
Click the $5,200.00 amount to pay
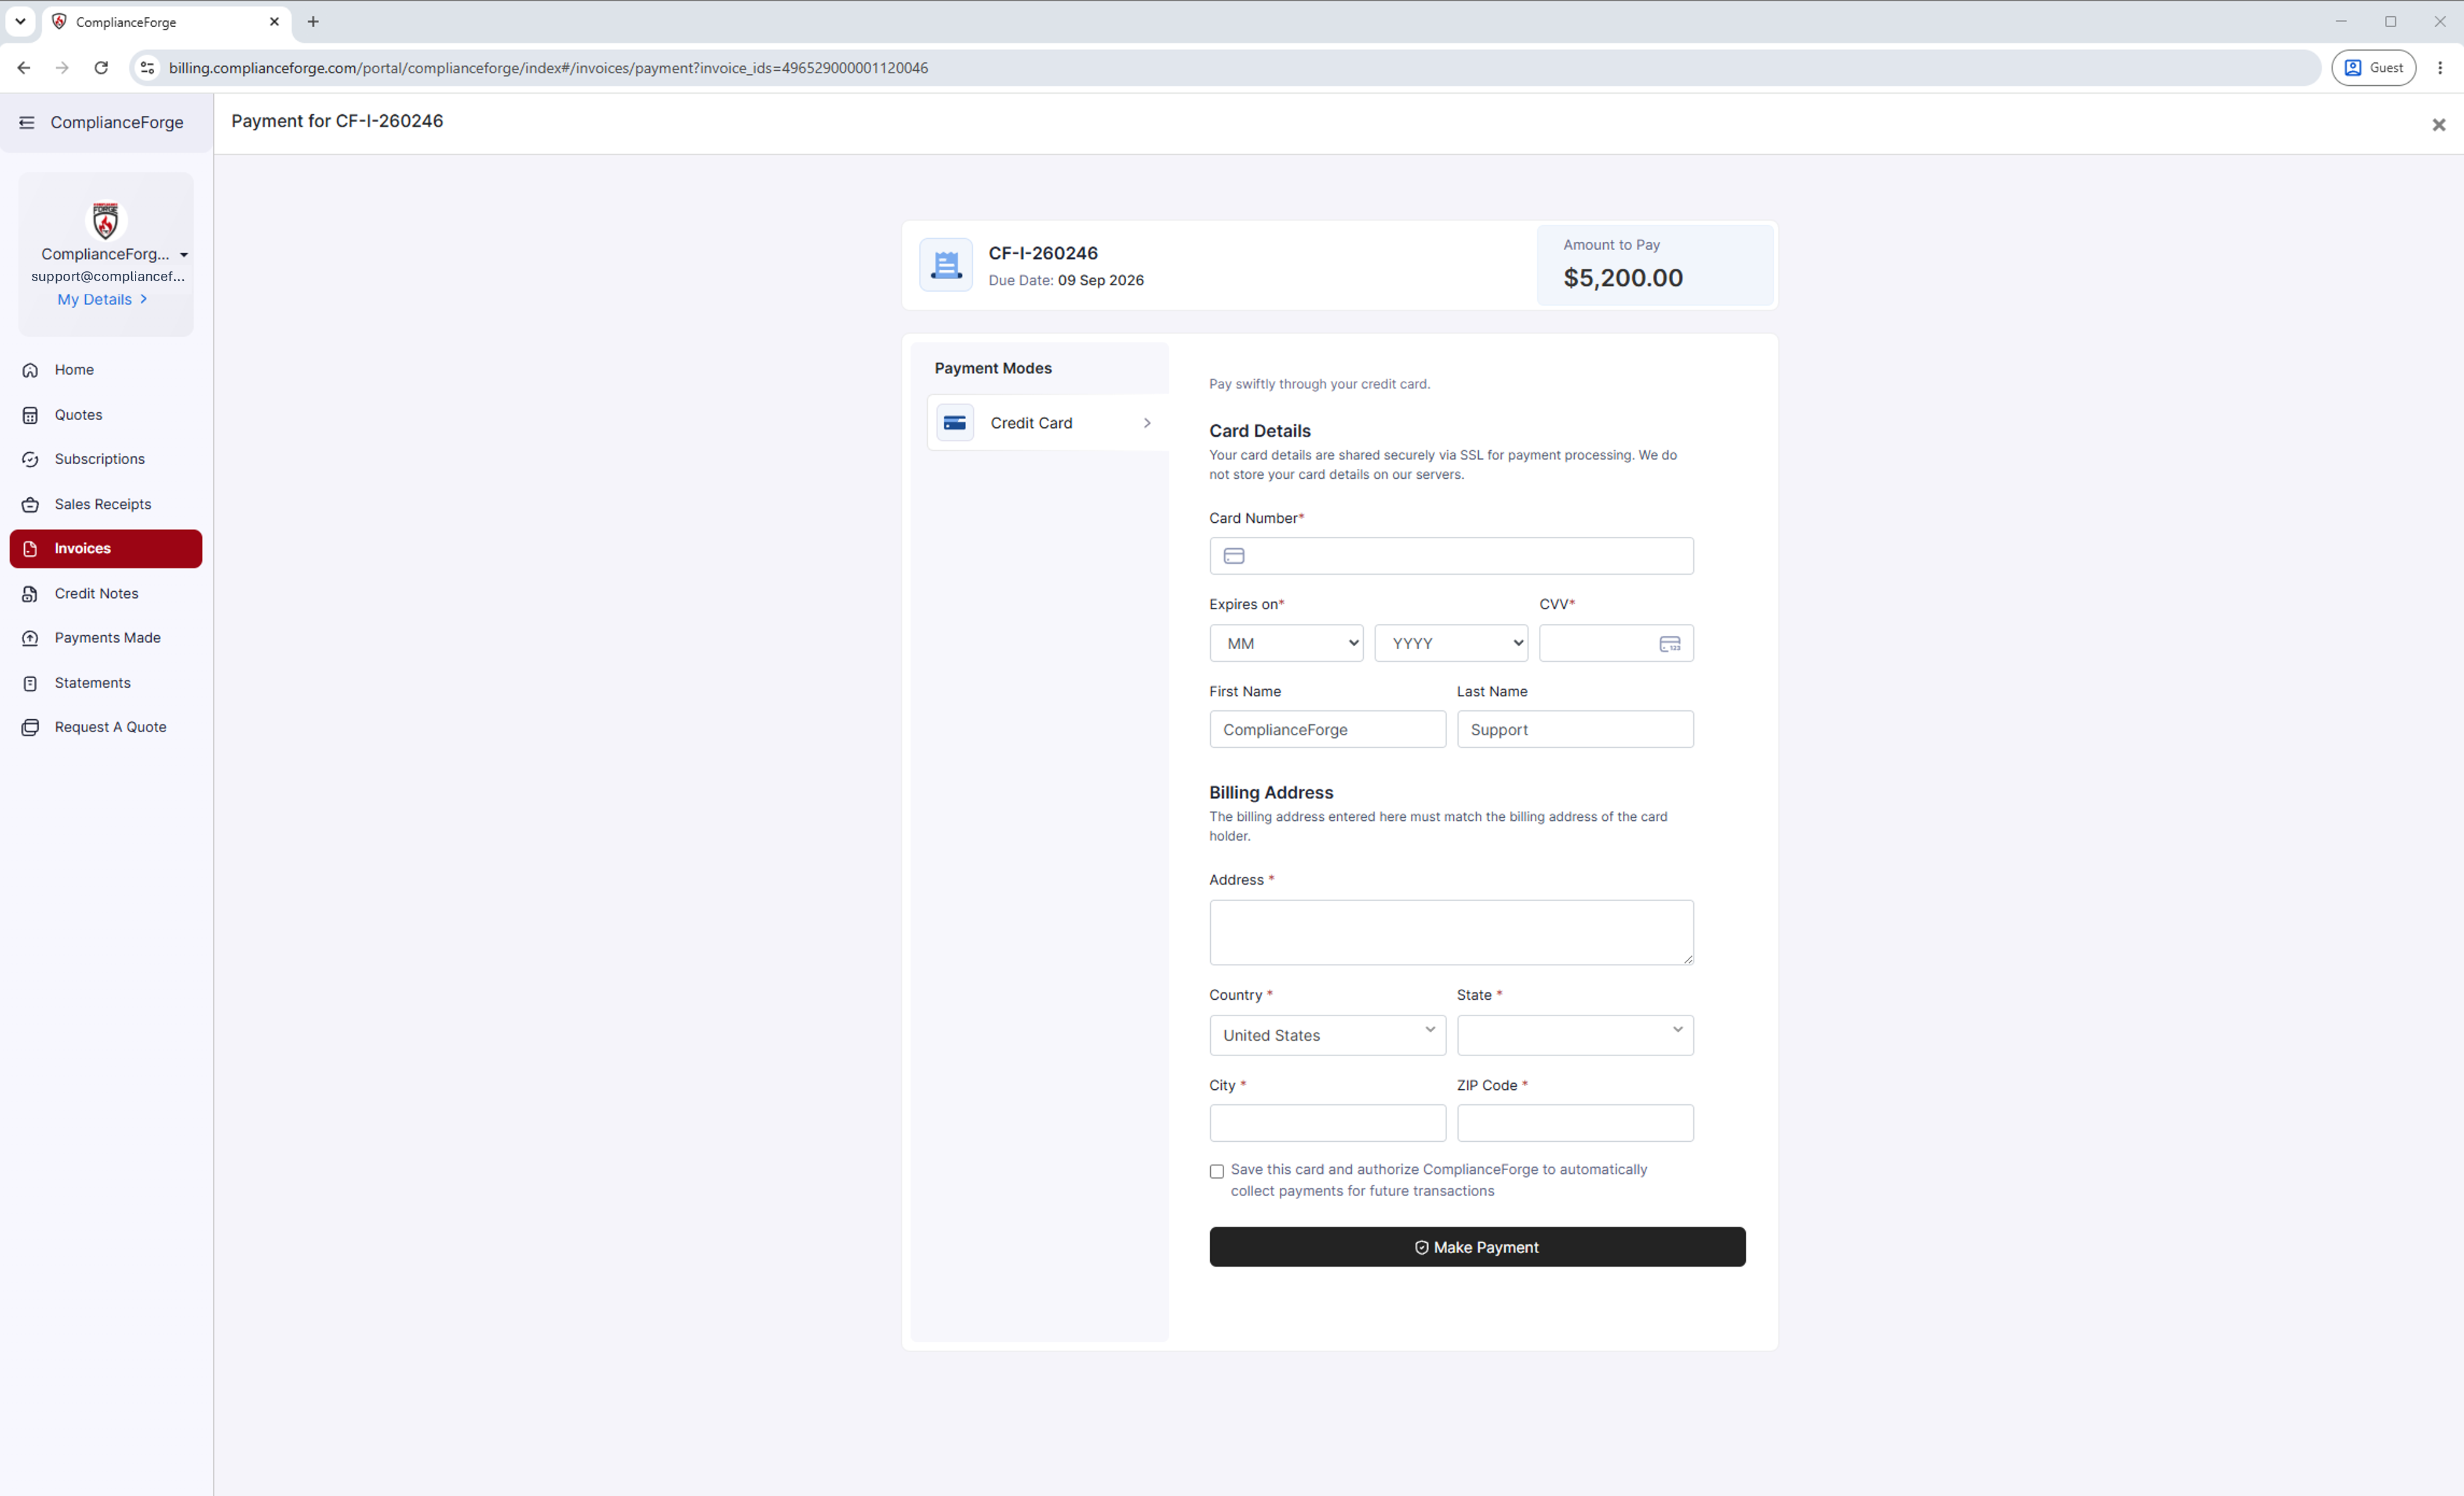coord(1623,278)
